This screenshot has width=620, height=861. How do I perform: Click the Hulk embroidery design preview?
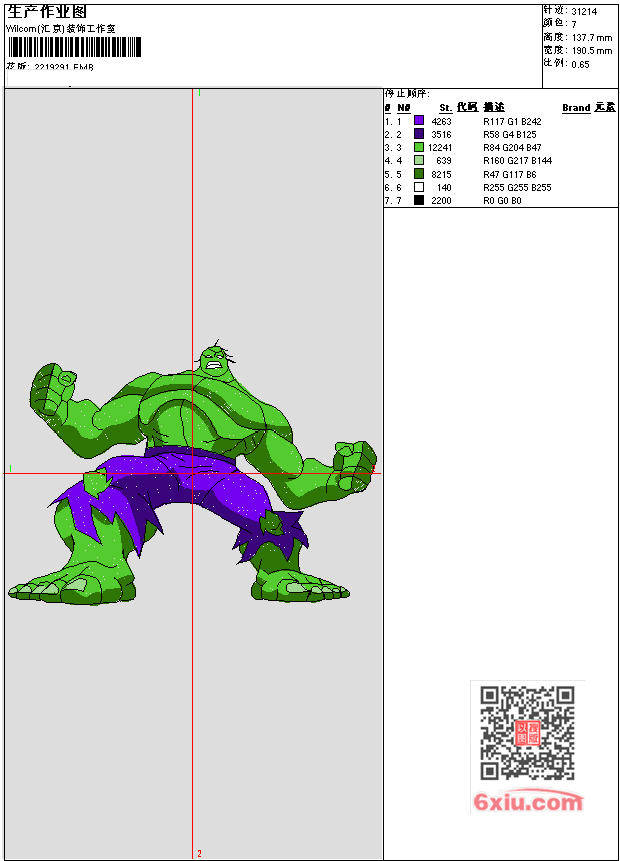pos(192,472)
